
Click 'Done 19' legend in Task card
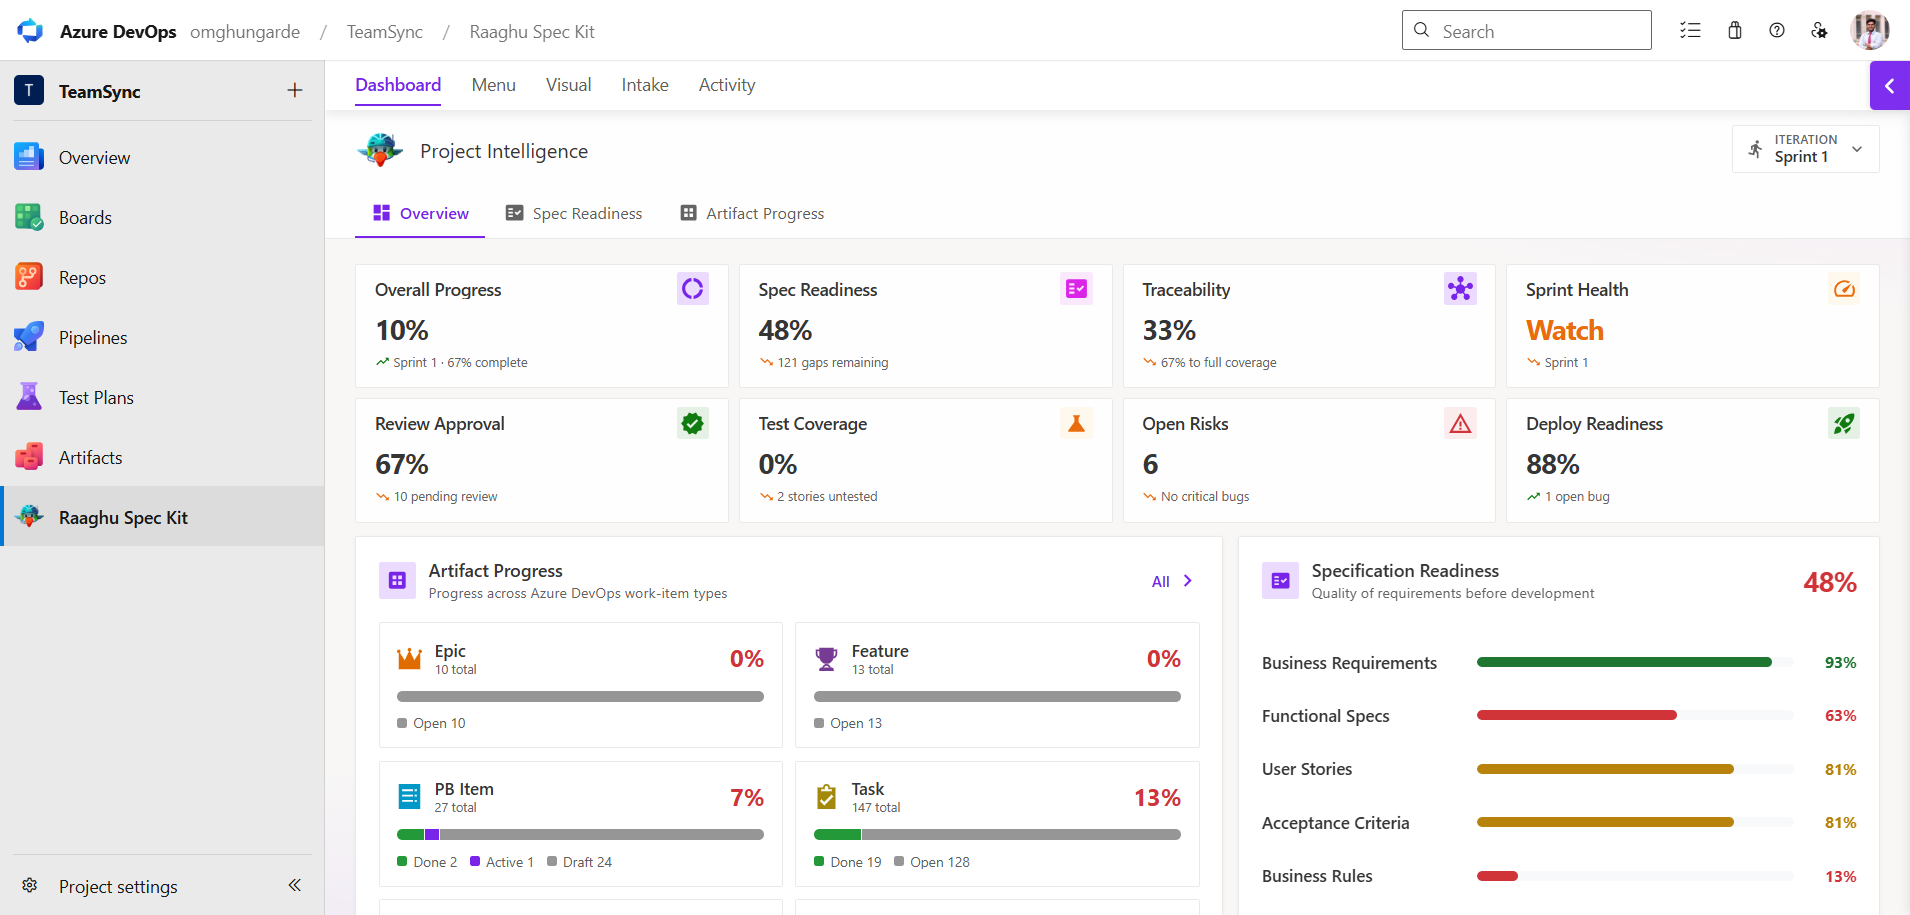coord(848,862)
